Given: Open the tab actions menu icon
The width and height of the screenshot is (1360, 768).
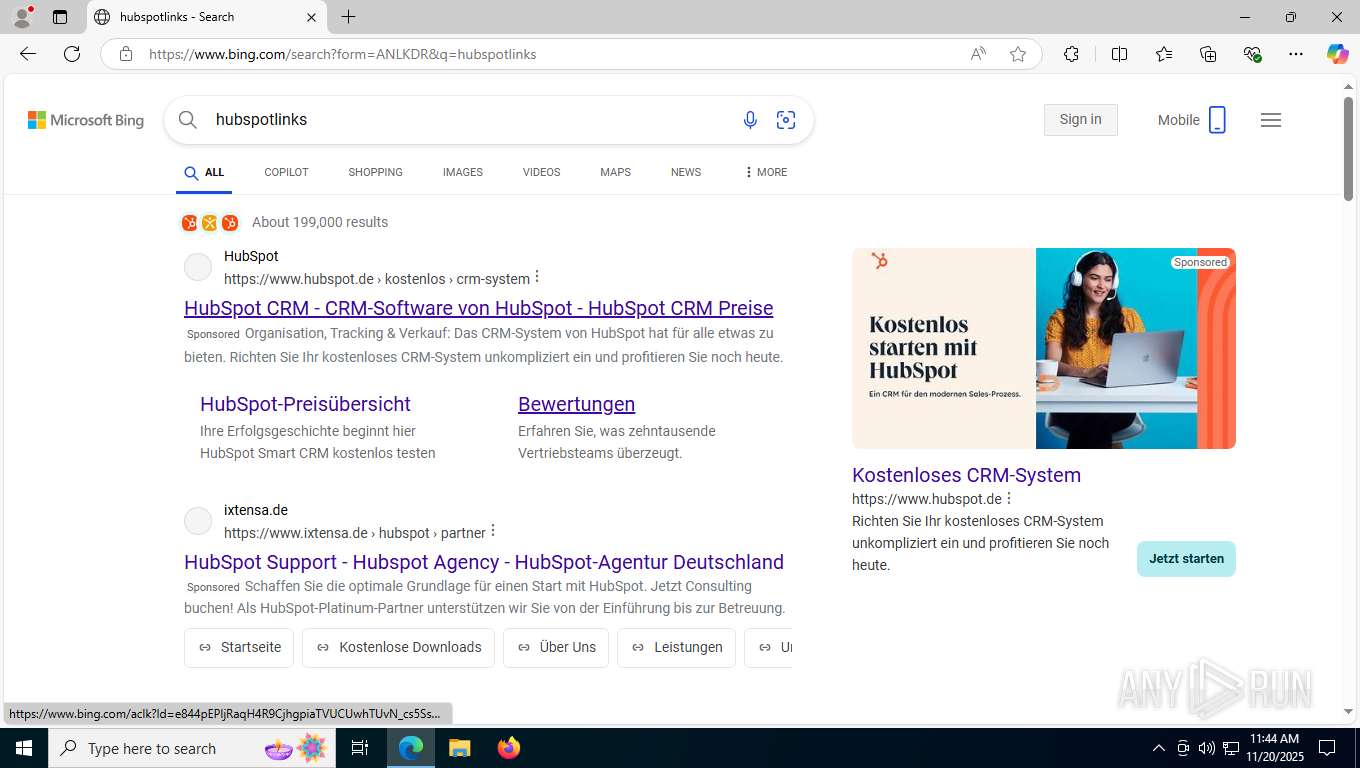Looking at the screenshot, I should tap(60, 17).
